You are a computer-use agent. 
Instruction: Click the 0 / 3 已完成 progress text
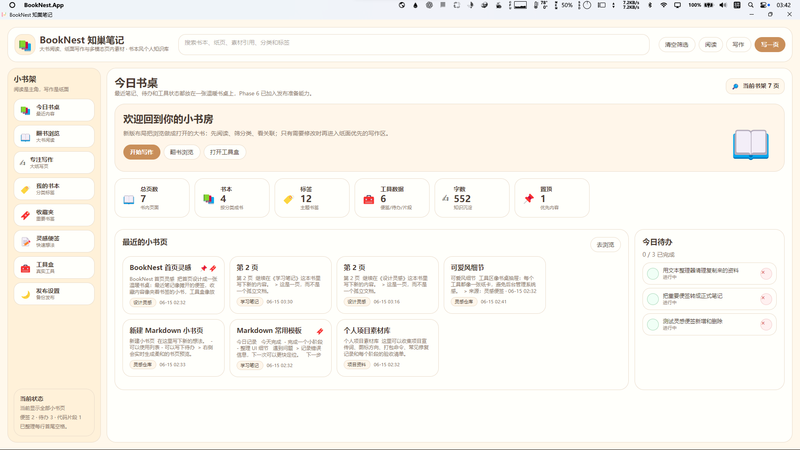coord(659,255)
